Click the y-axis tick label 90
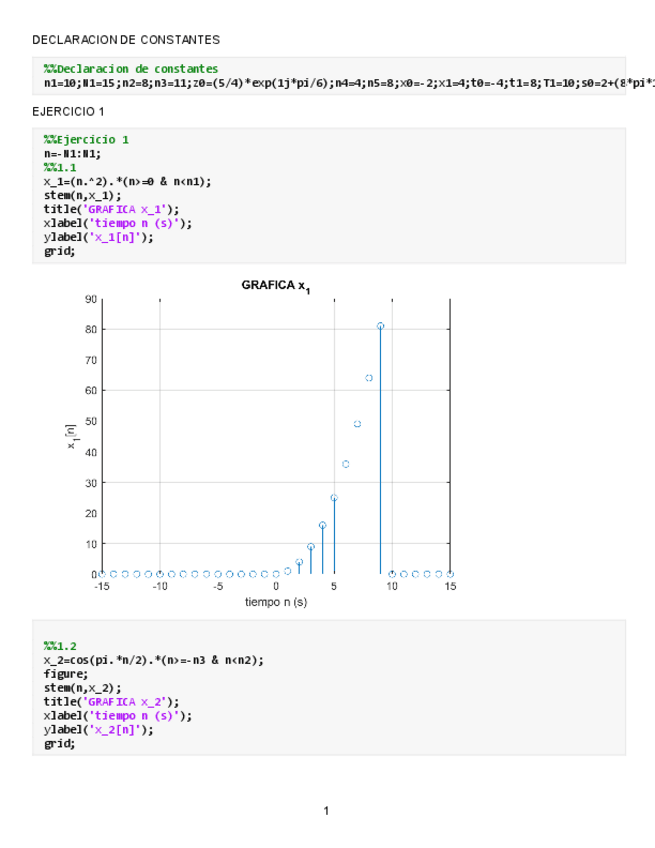Image resolution: width=655 pixels, height=848 pixels. tap(90, 299)
